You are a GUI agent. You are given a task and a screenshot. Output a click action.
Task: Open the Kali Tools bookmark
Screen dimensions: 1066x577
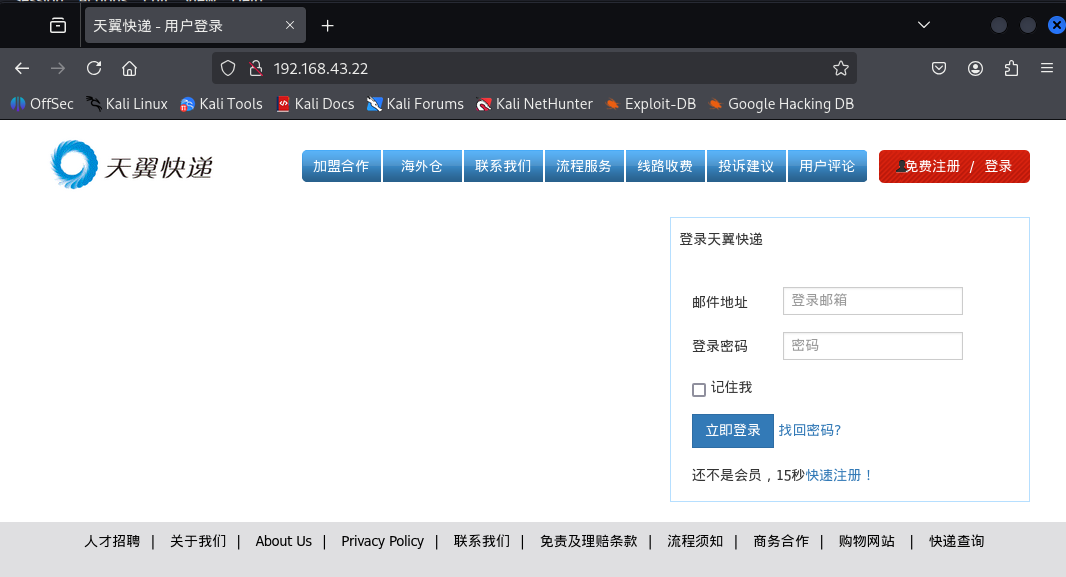tap(222, 104)
